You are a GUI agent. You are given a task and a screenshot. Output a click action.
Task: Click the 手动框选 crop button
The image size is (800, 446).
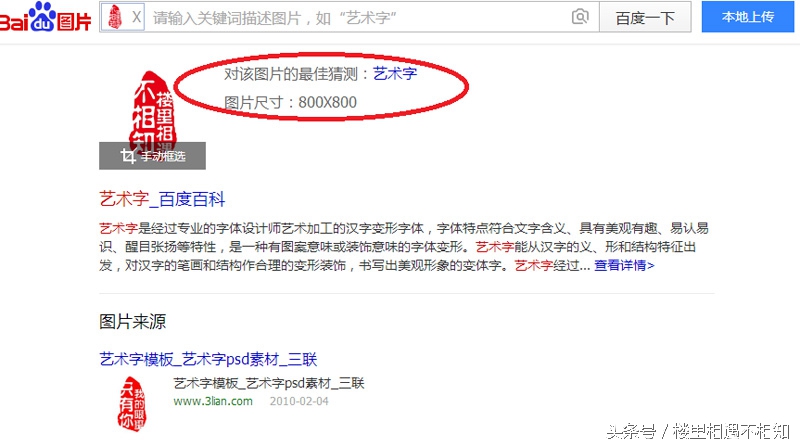(153, 156)
